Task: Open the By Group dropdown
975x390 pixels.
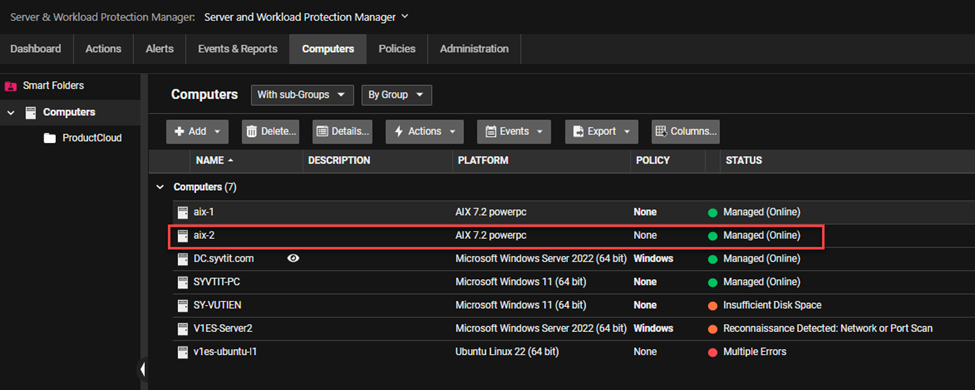Action: click(x=396, y=95)
